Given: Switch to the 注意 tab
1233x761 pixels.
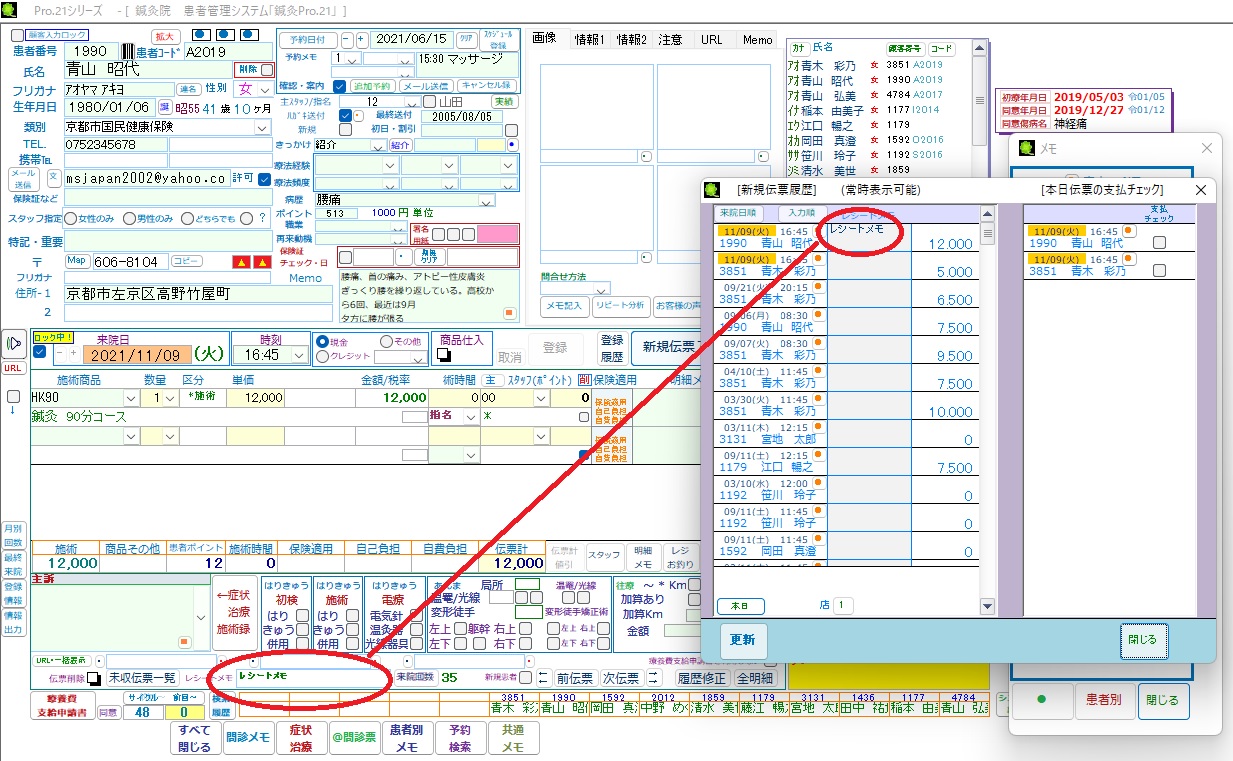Looking at the screenshot, I should 671,40.
